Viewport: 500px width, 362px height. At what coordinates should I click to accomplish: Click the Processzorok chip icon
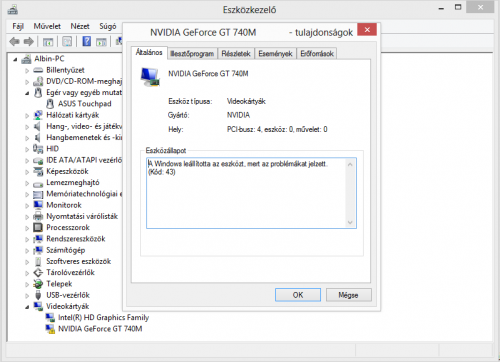click(38, 227)
